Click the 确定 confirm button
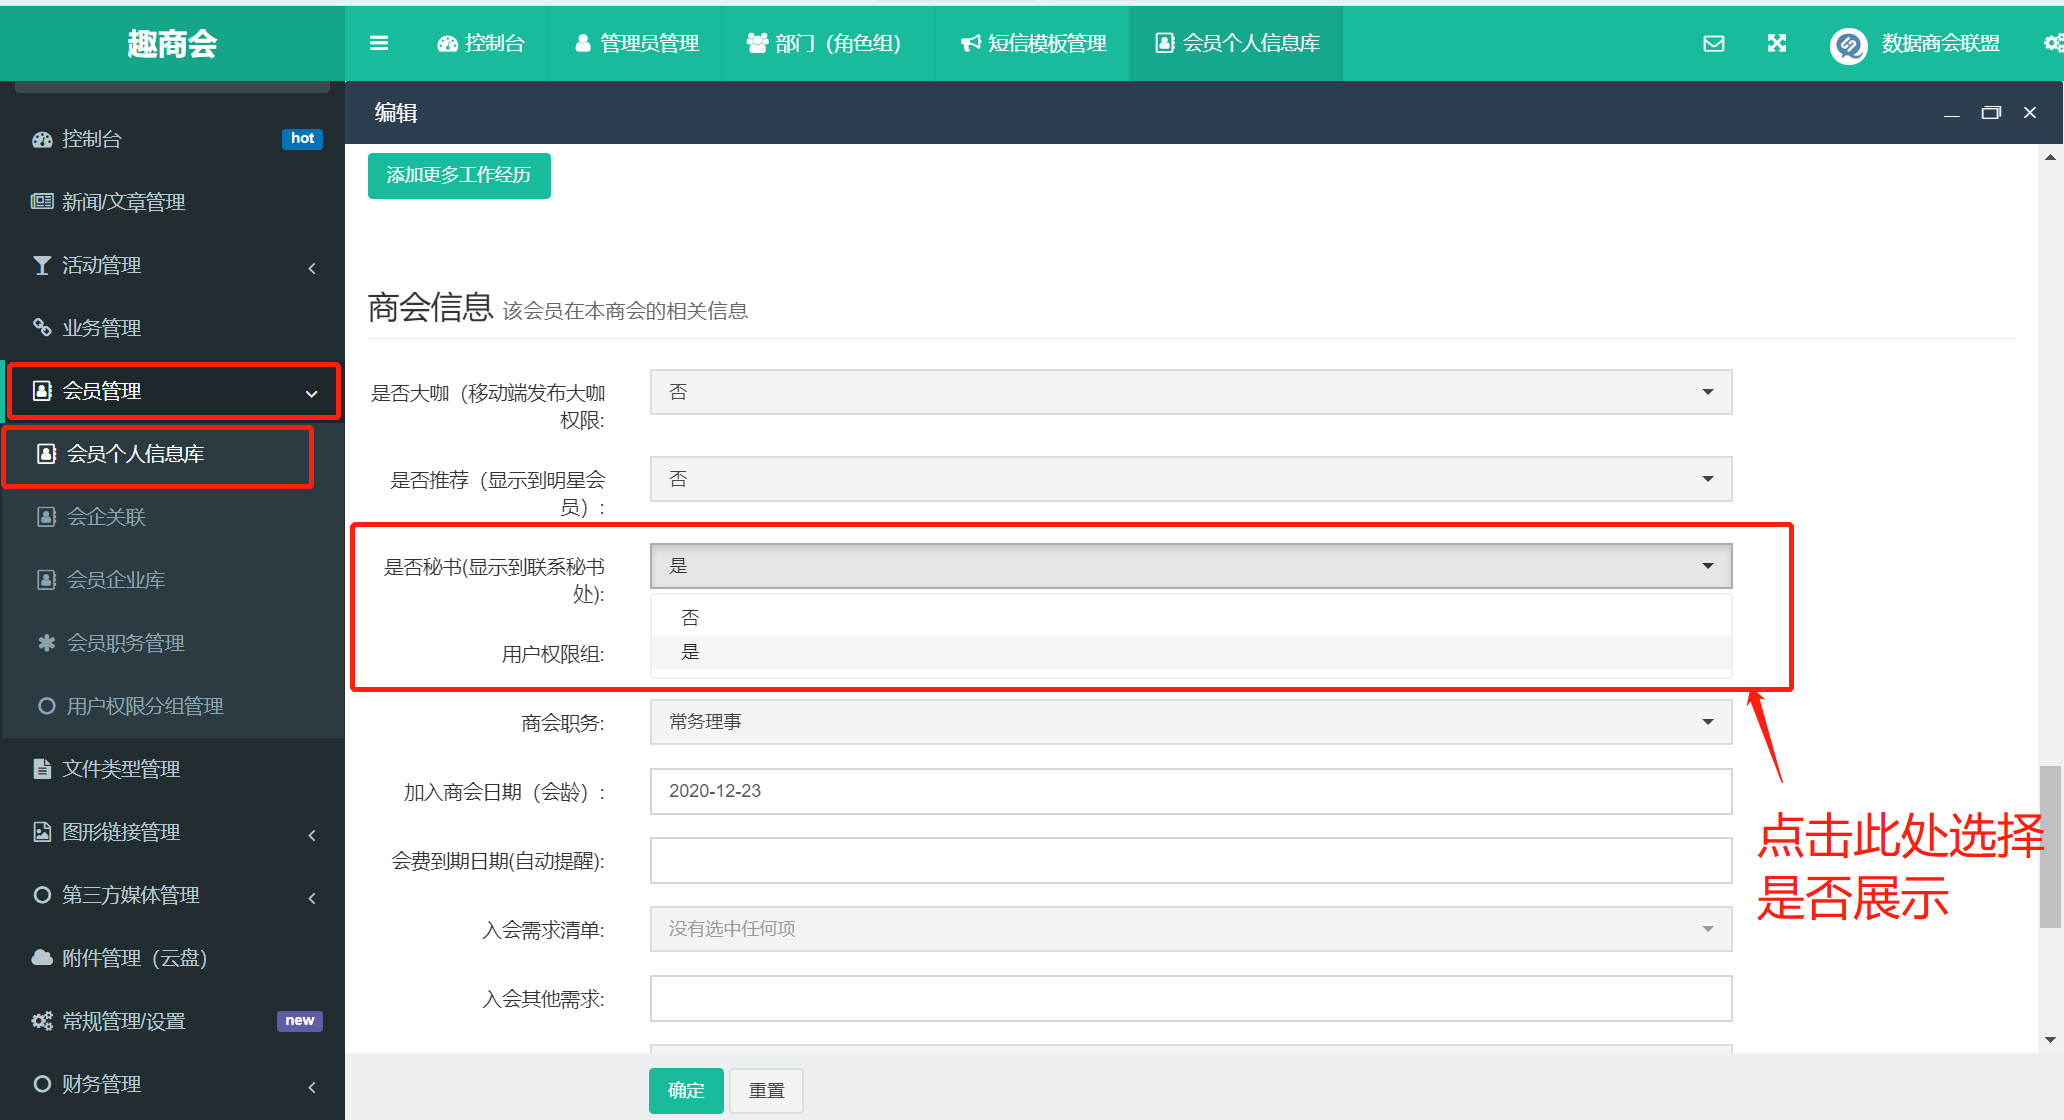This screenshot has width=2064, height=1120. pos(686,1090)
